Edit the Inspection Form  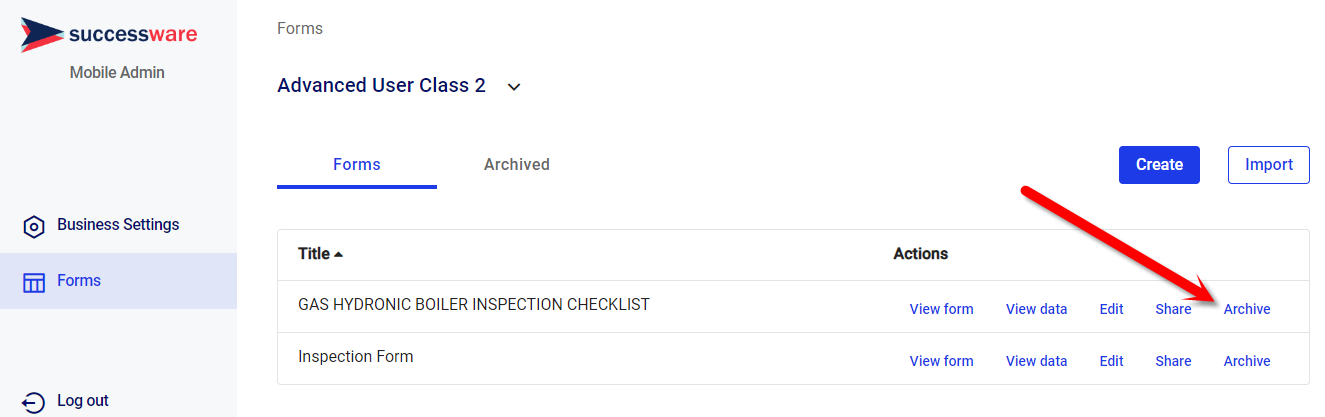click(x=1111, y=361)
